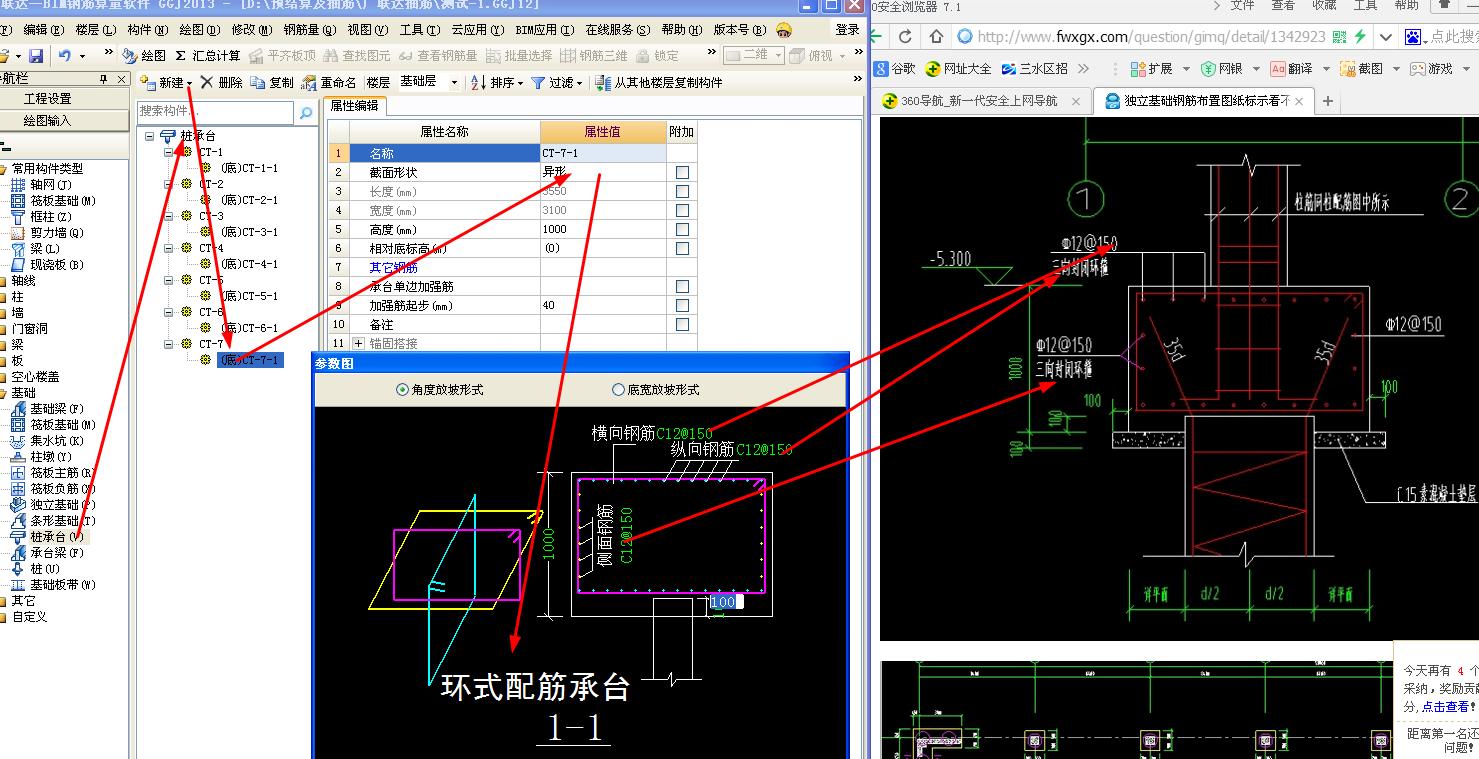1479x759 pixels.
Task: Select 角度放坡形式 radio option
Action: pyautogui.click(x=440, y=390)
